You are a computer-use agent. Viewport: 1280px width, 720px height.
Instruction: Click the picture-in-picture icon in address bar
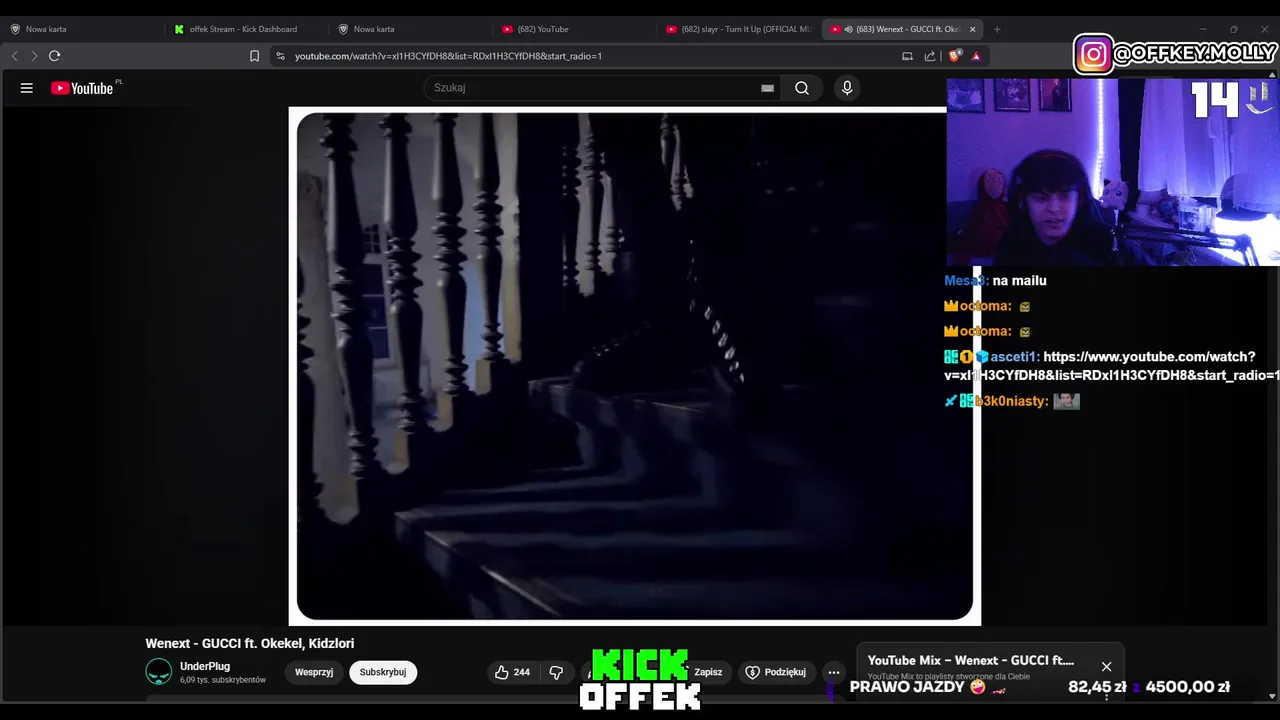(907, 56)
